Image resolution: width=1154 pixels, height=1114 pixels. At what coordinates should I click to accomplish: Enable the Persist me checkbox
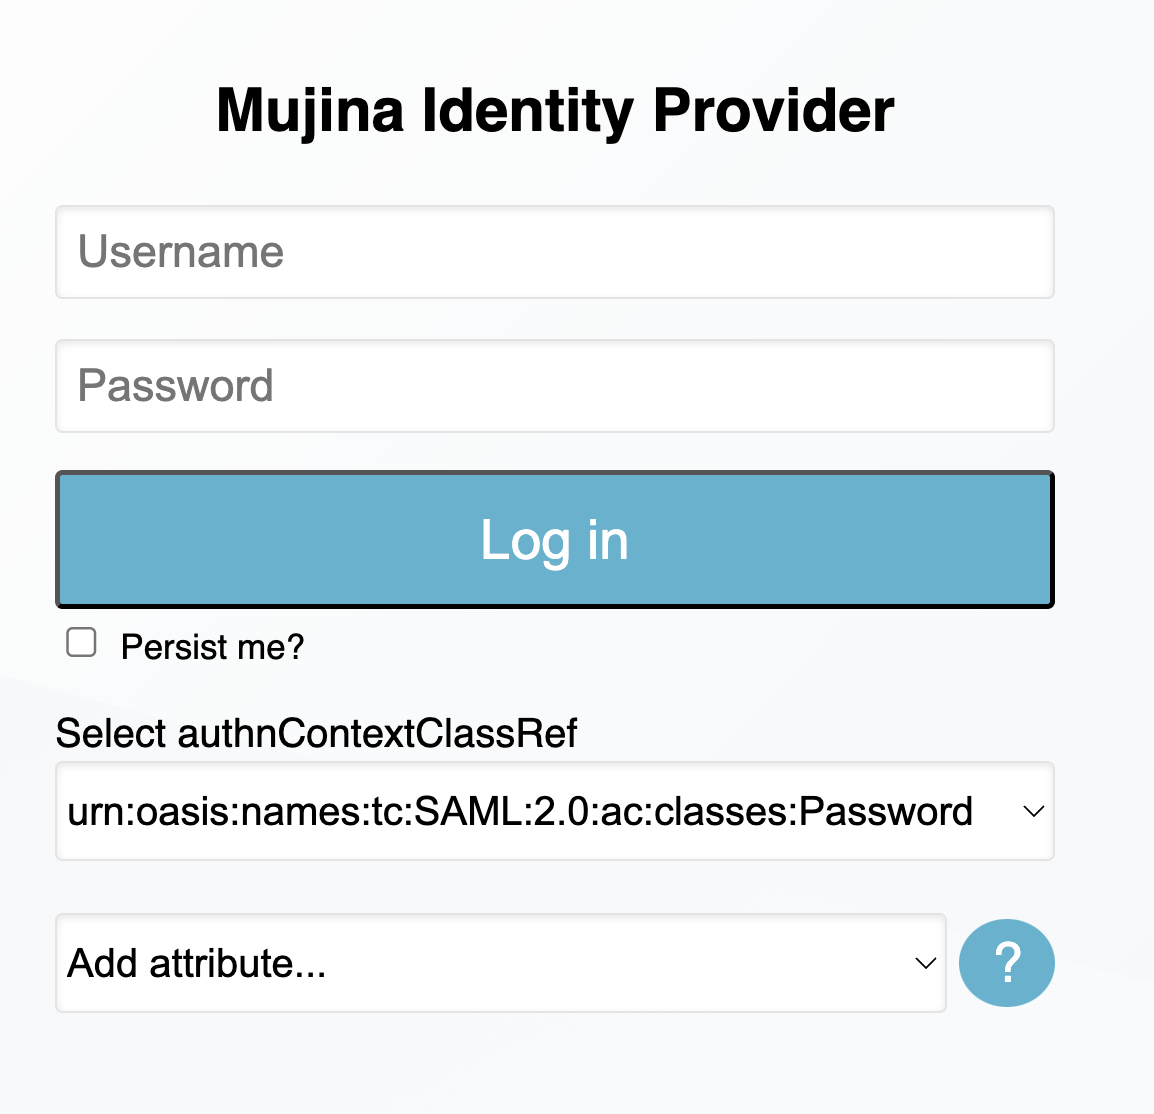[x=81, y=643]
